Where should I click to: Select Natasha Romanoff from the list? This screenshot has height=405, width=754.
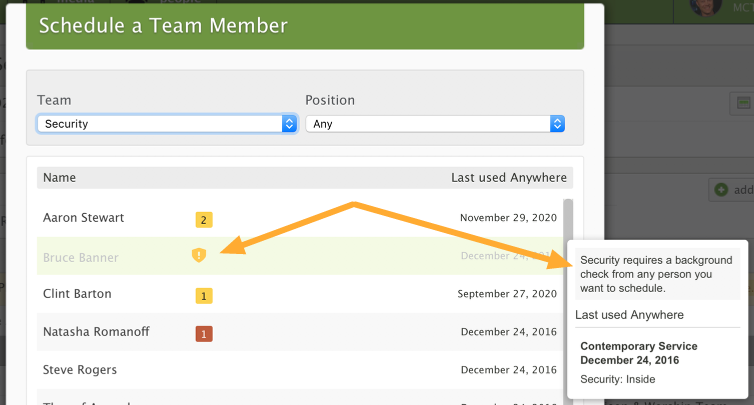(x=96, y=331)
